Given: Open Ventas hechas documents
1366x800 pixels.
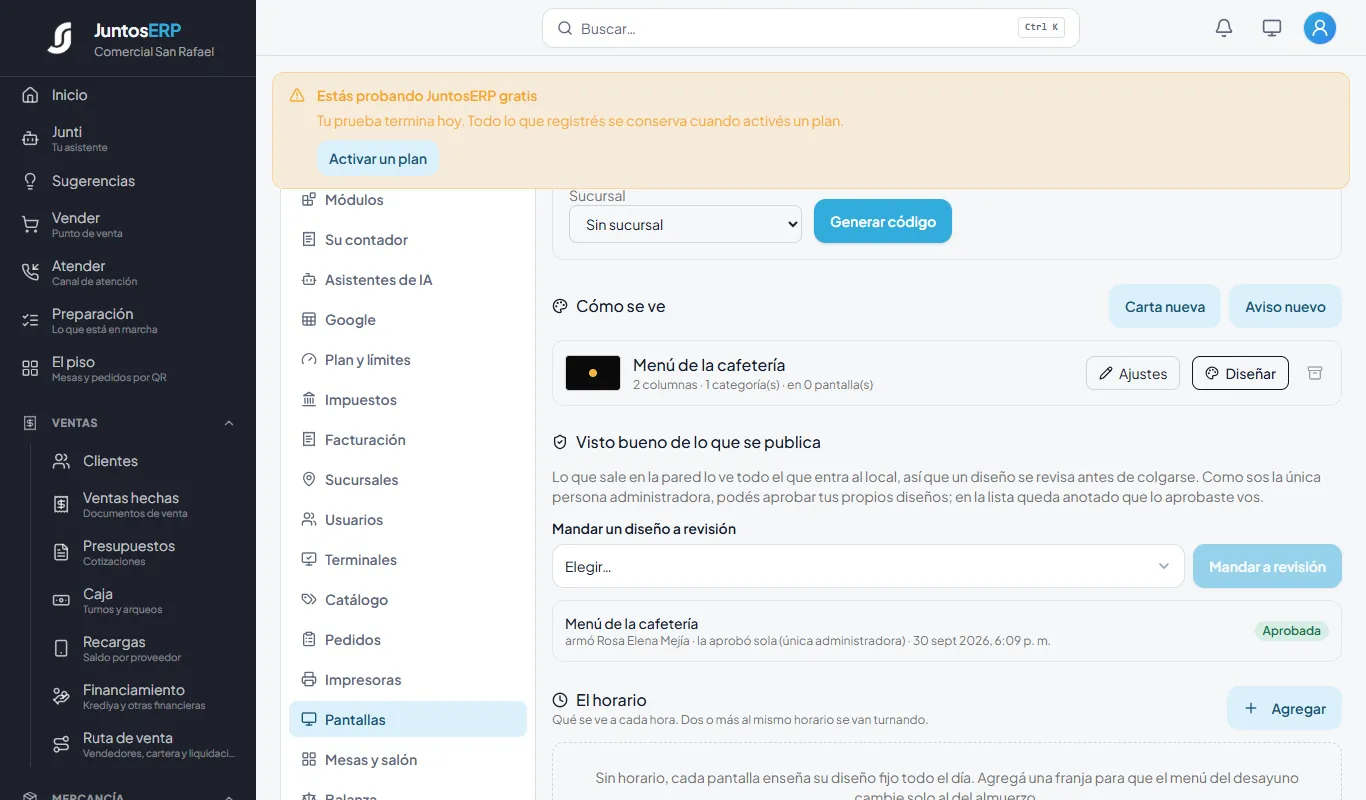Looking at the screenshot, I should tap(143, 504).
